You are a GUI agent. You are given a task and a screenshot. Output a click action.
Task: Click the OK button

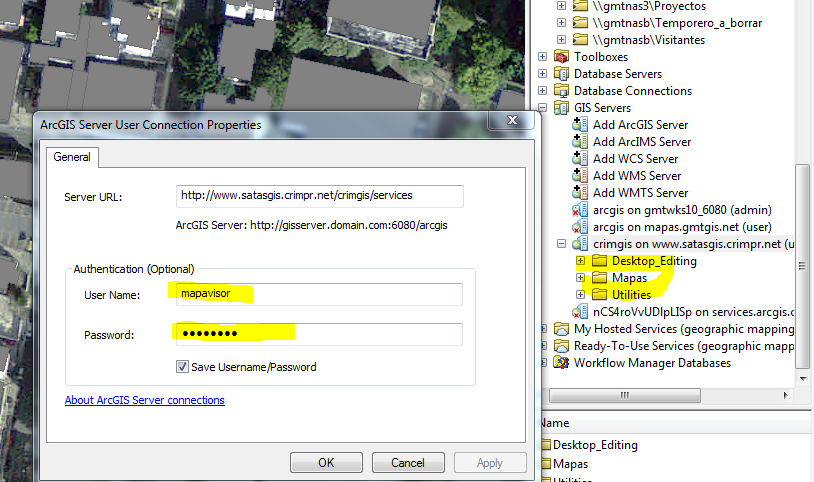click(x=326, y=462)
